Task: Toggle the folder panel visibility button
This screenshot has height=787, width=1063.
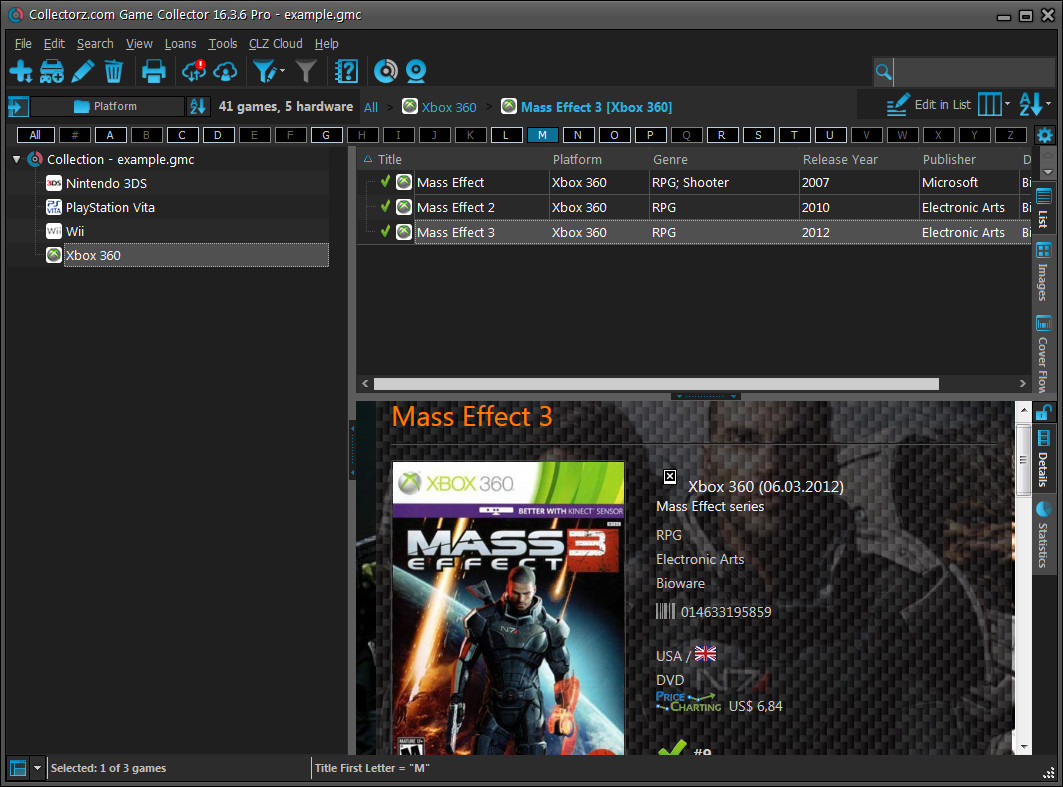Action: coord(18,106)
